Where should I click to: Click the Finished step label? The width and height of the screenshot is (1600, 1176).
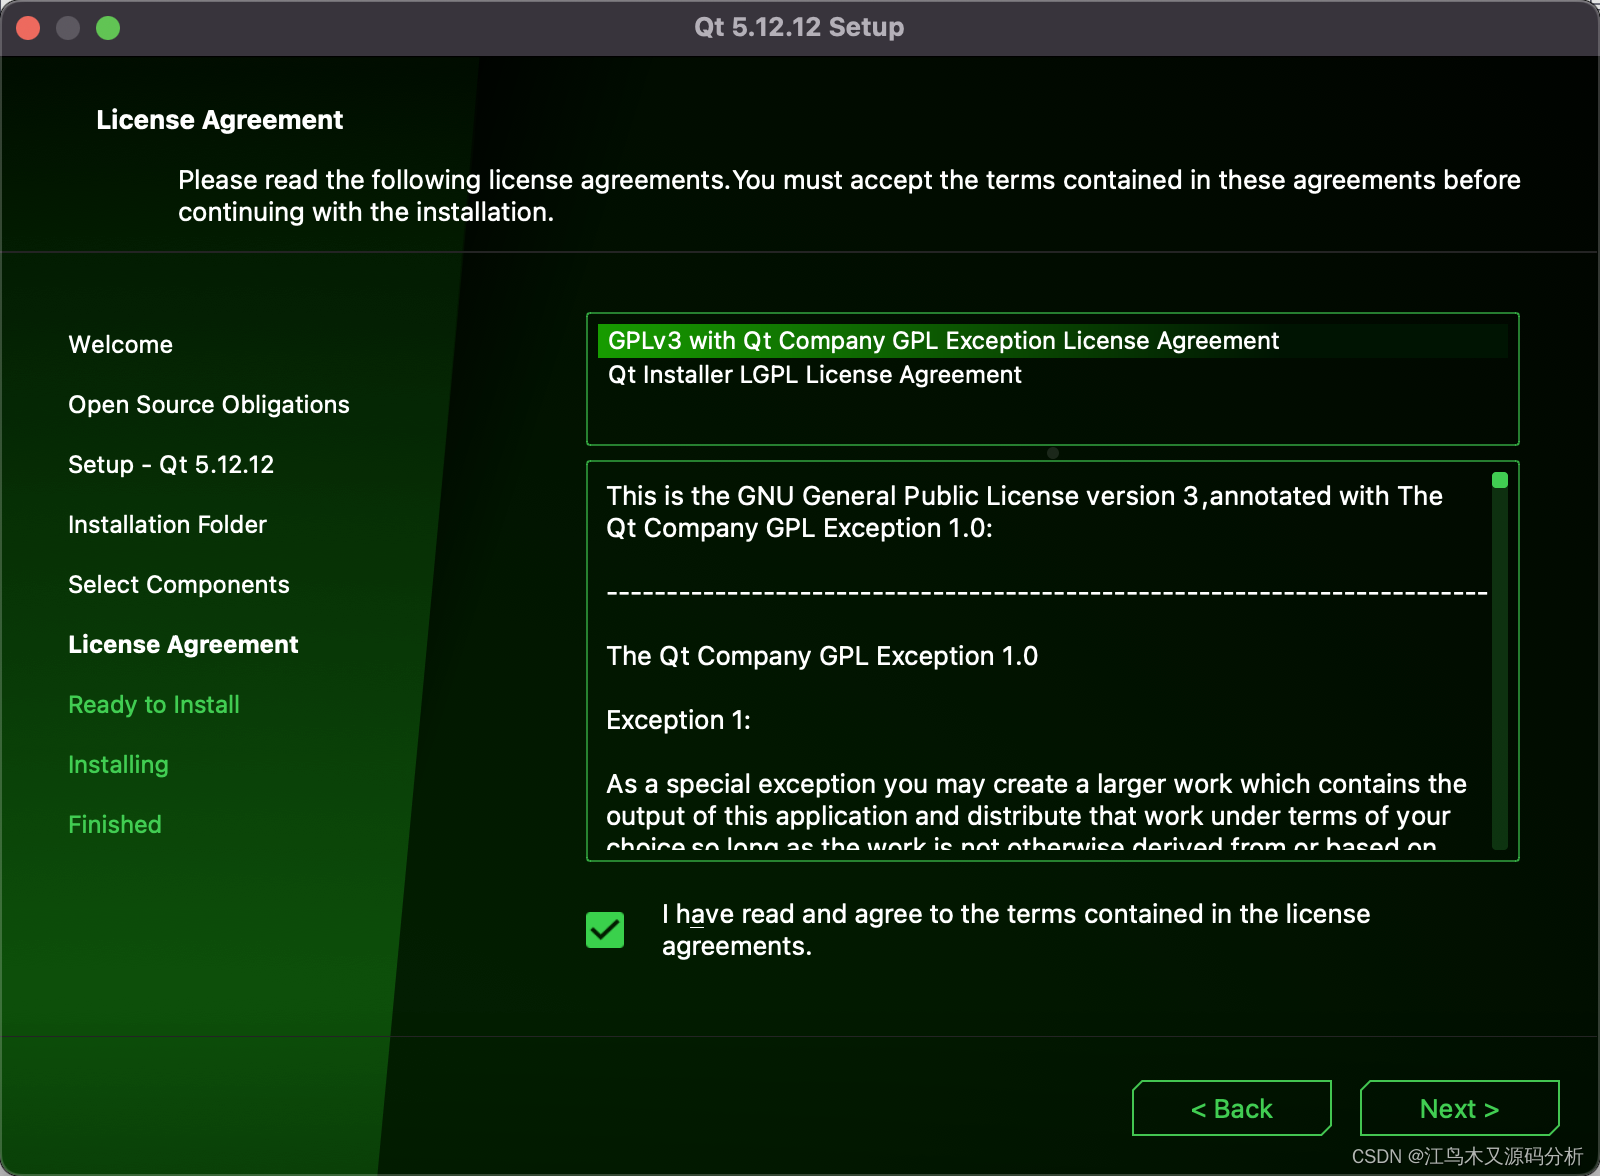pyautogui.click(x=114, y=824)
